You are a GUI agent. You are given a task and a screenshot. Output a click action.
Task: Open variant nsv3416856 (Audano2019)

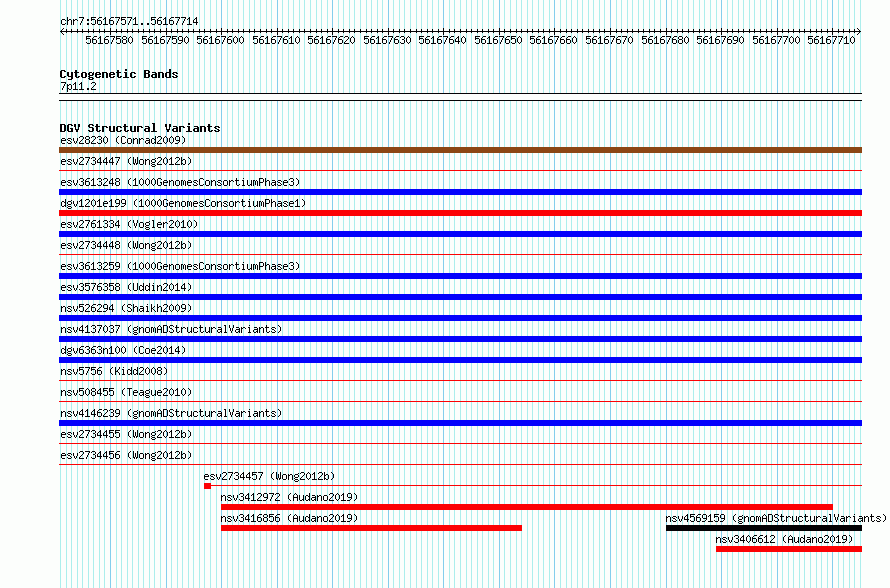289,518
